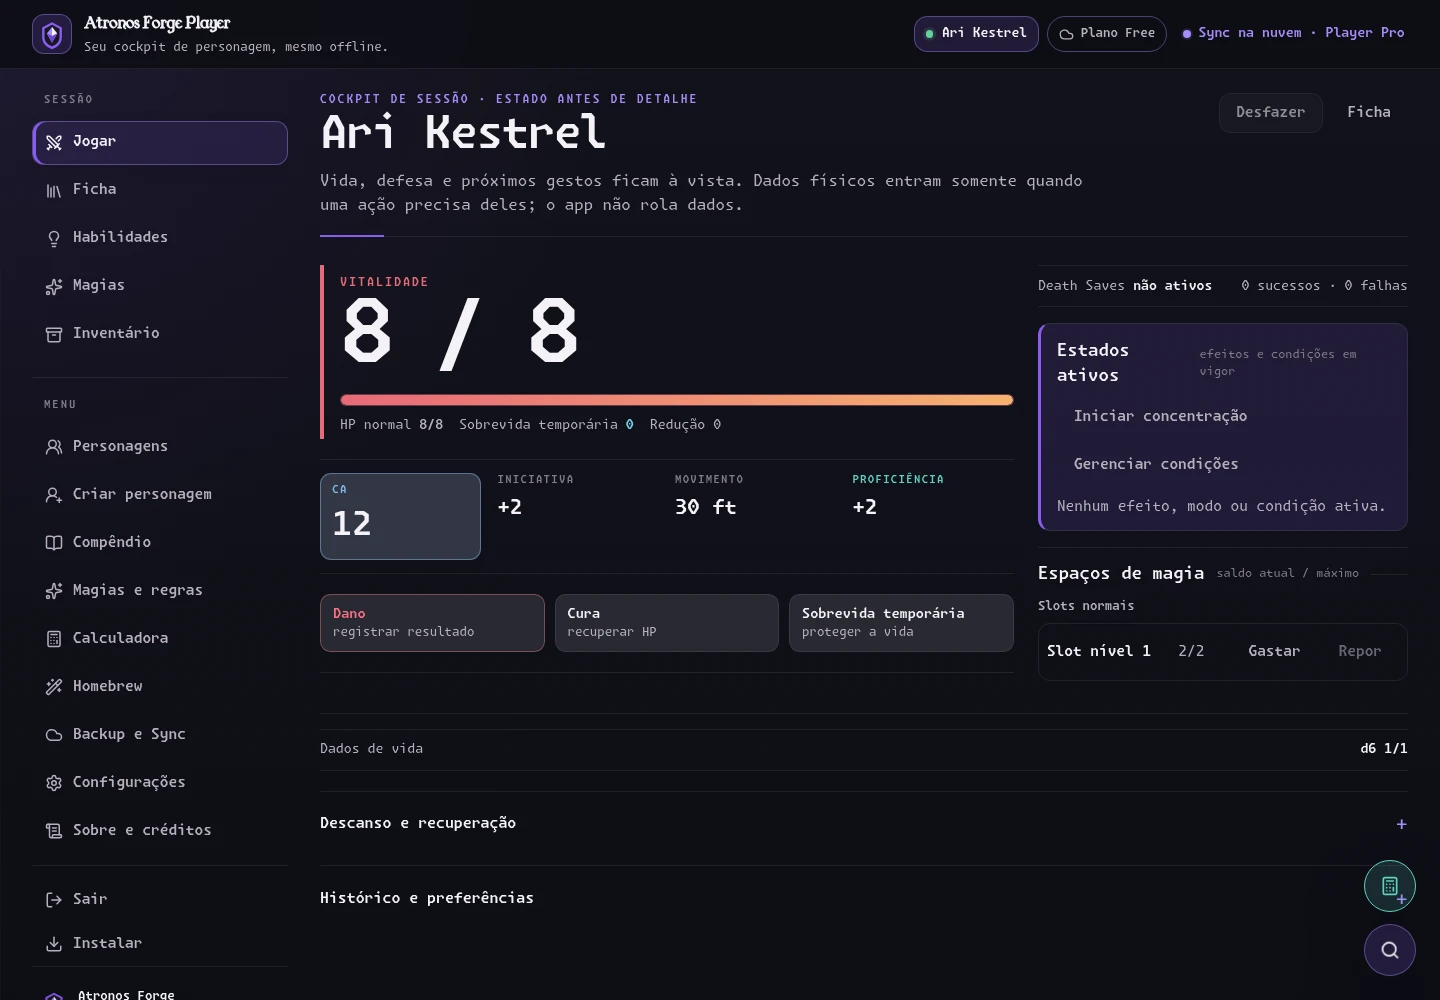Click the vitality HP progress bar
1440x1000 pixels.
point(677,400)
